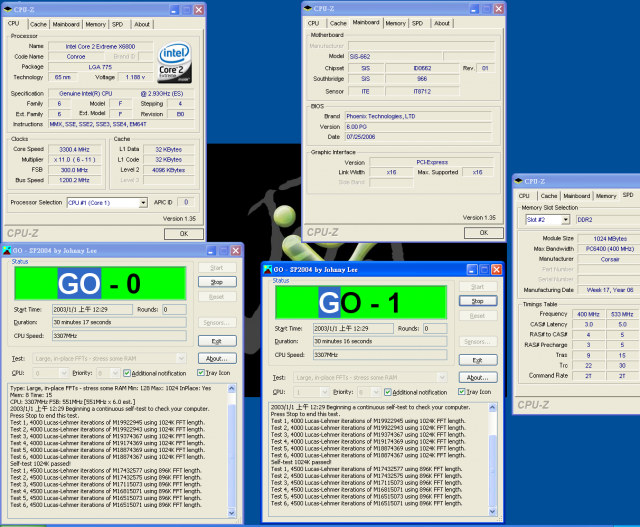Image resolution: width=640 pixels, height=527 pixels.
Task: Toggle Tray Icon checkbox in GO - 1 window
Action: [475, 392]
